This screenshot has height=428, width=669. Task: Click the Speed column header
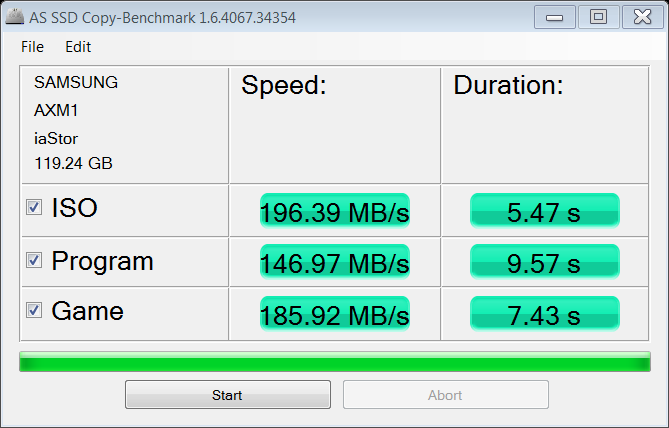pyautogui.click(x=284, y=86)
